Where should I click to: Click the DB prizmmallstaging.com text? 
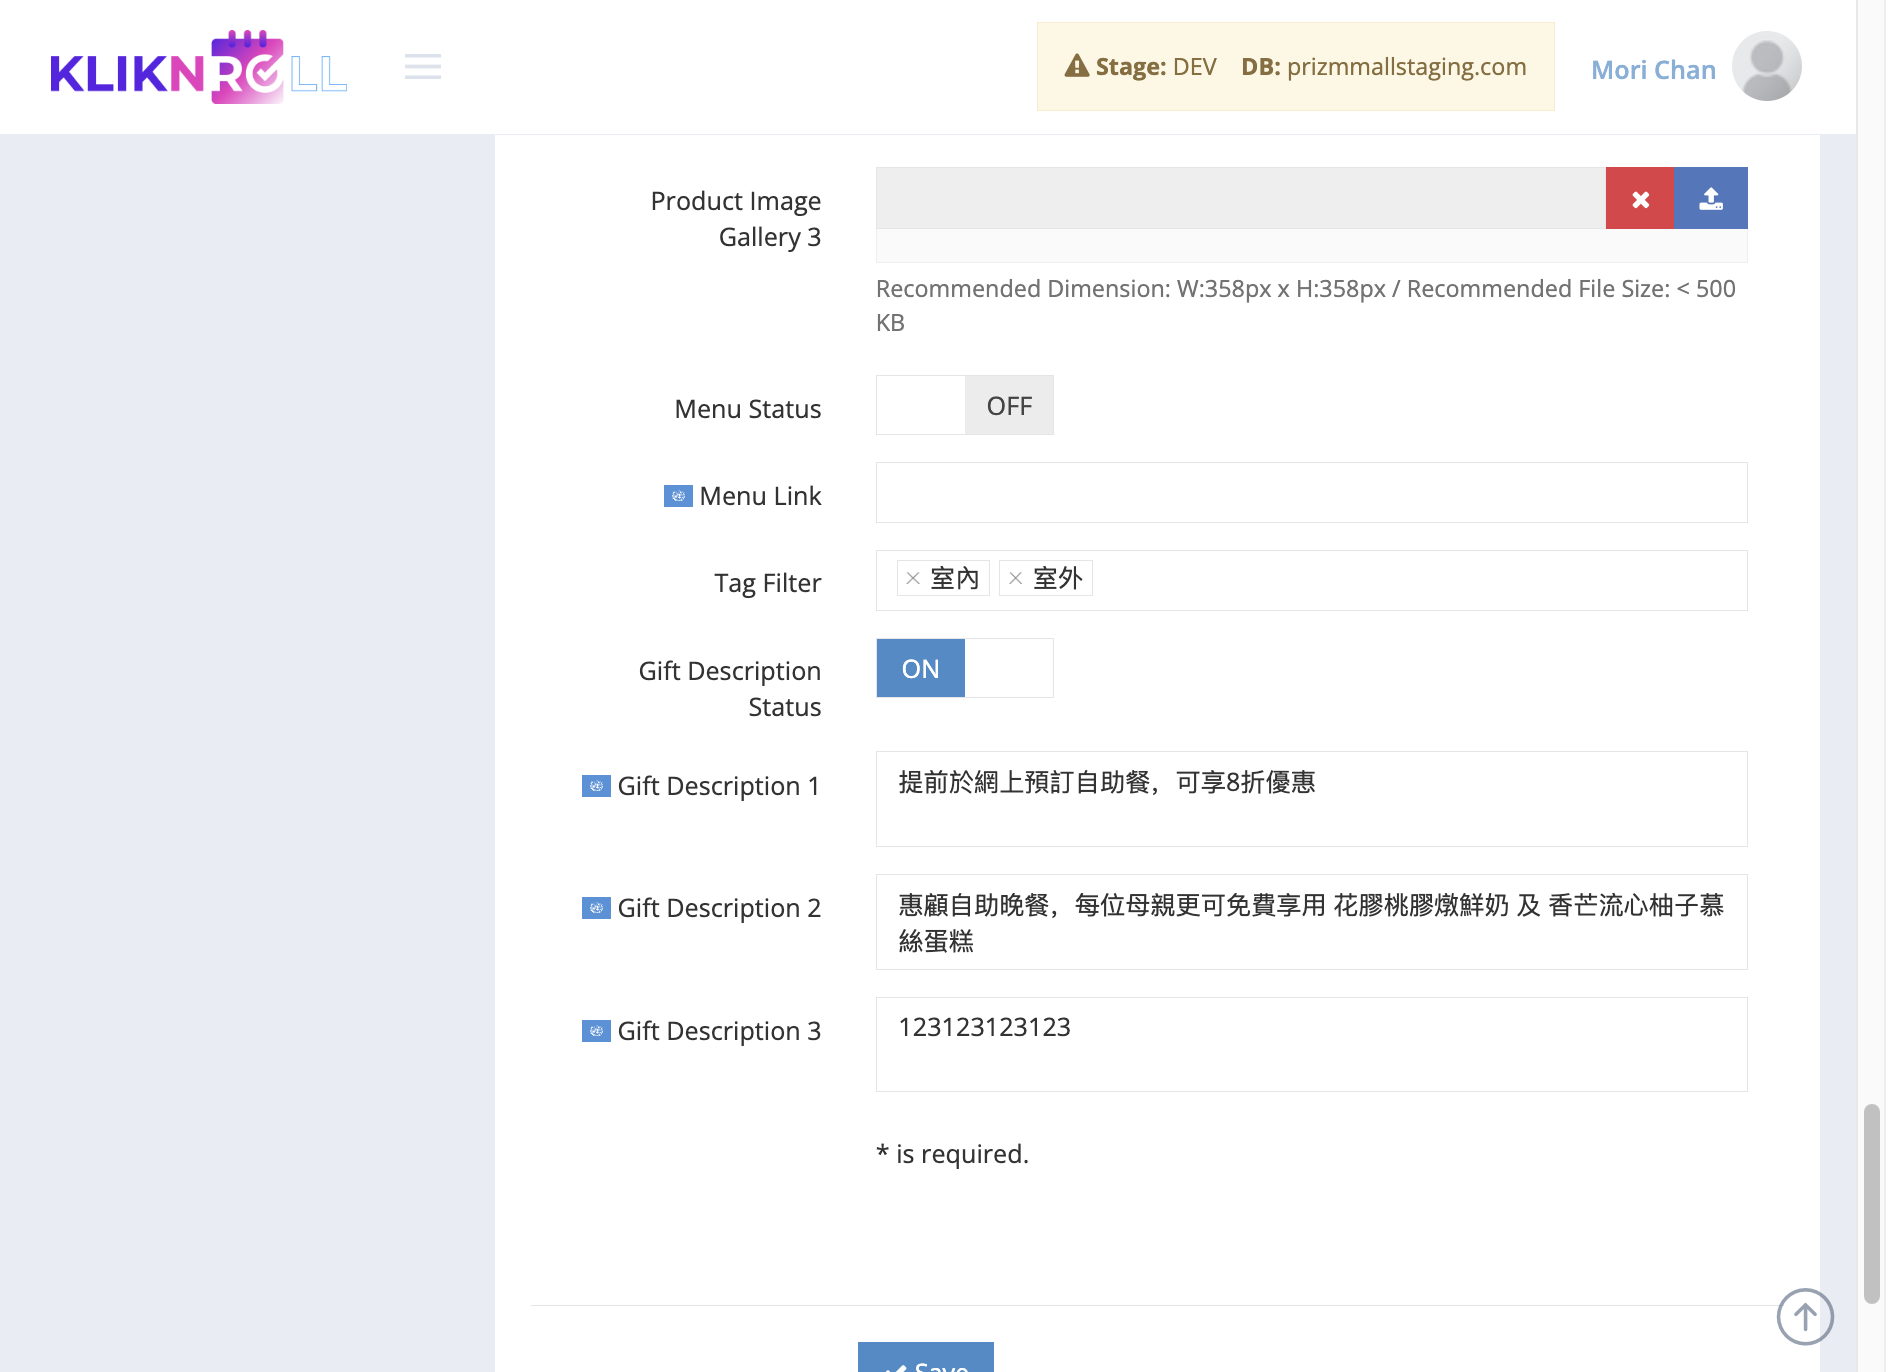pos(1384,66)
